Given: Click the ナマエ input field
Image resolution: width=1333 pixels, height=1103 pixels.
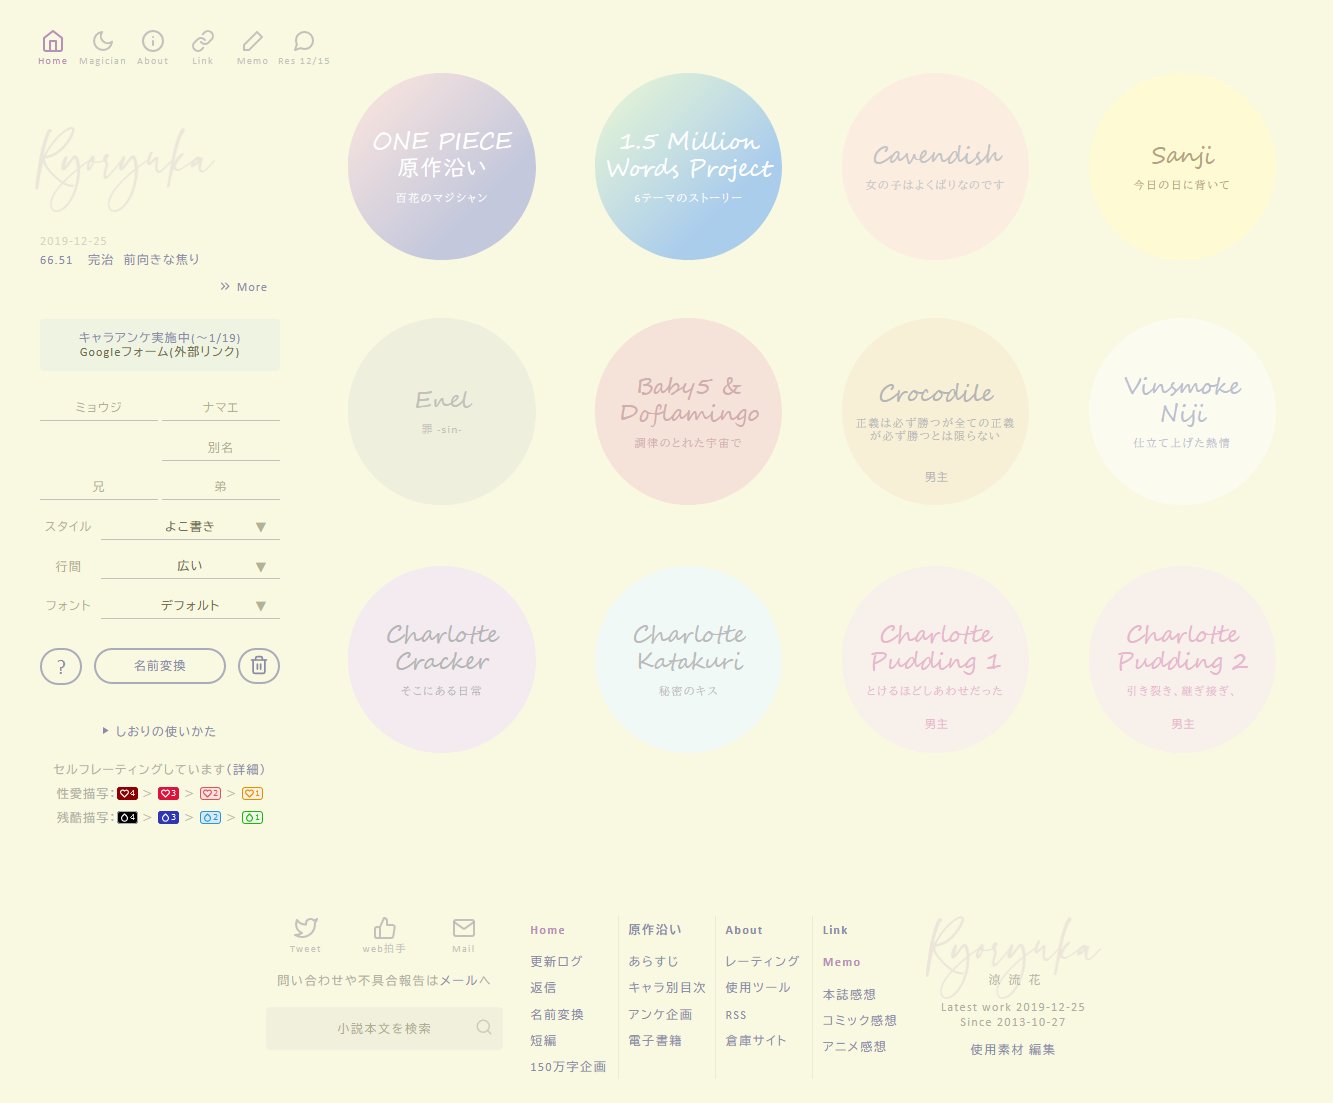Looking at the screenshot, I should tap(221, 407).
